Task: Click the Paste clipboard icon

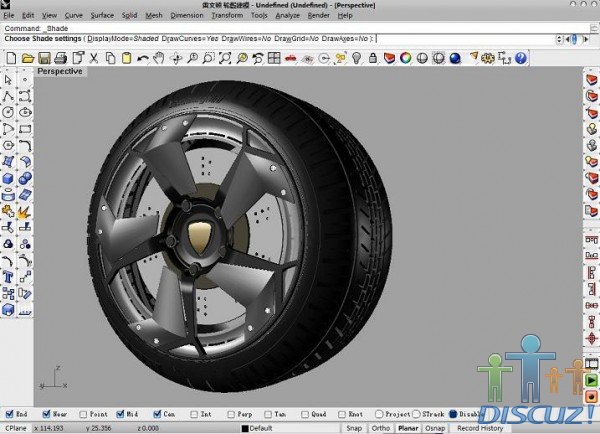Action: point(126,58)
